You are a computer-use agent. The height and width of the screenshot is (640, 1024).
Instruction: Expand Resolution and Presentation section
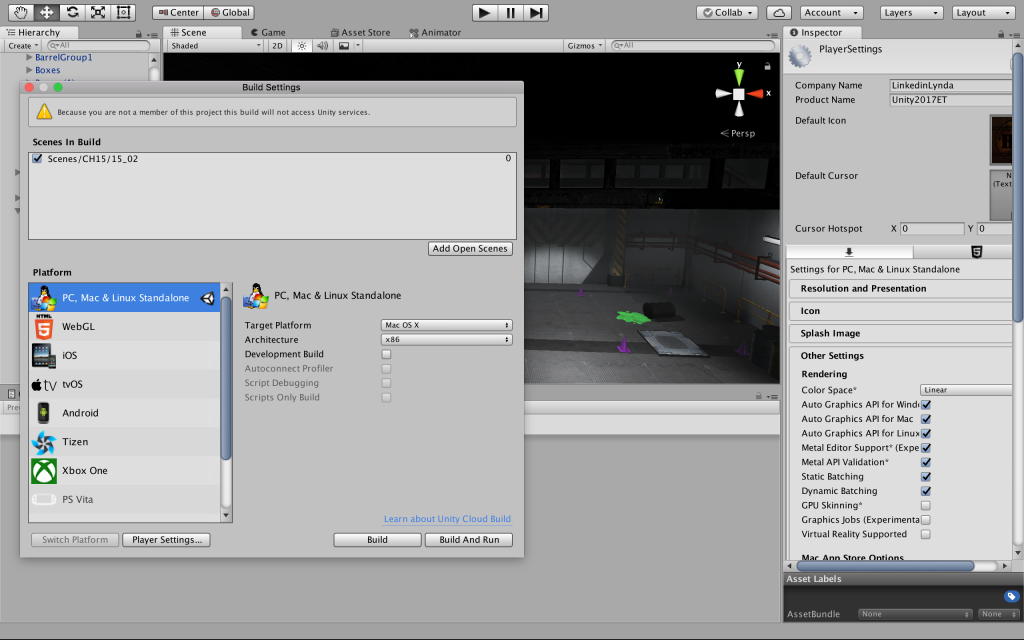900,289
